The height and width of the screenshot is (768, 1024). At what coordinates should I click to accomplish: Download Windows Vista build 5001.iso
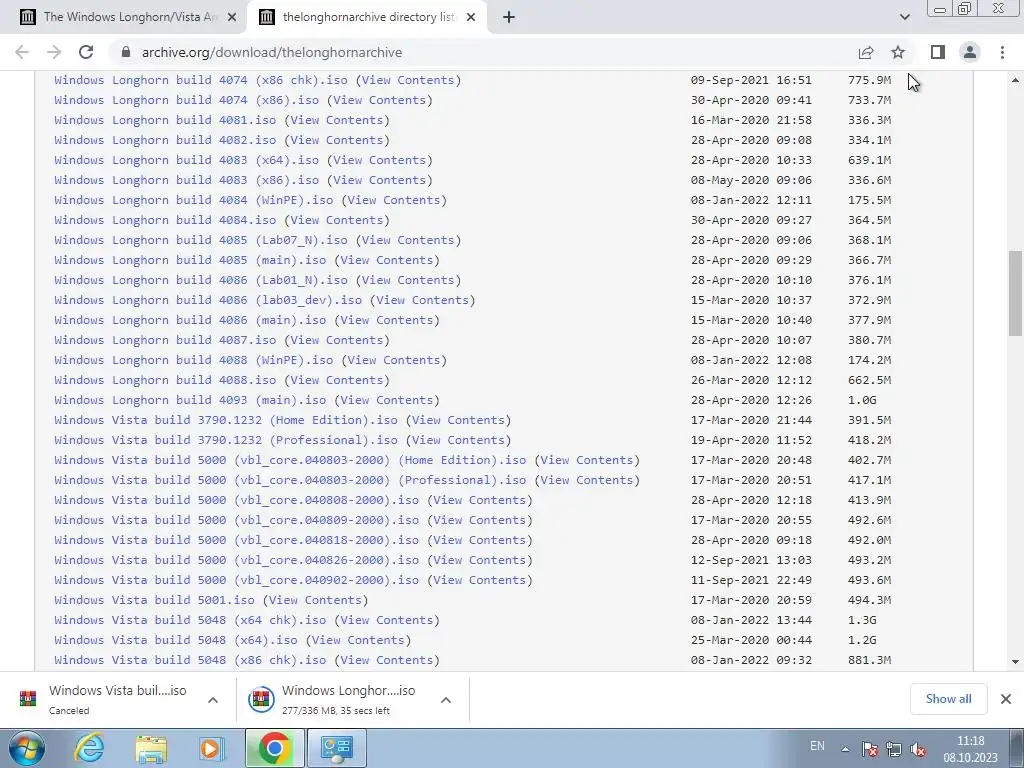pos(155,600)
